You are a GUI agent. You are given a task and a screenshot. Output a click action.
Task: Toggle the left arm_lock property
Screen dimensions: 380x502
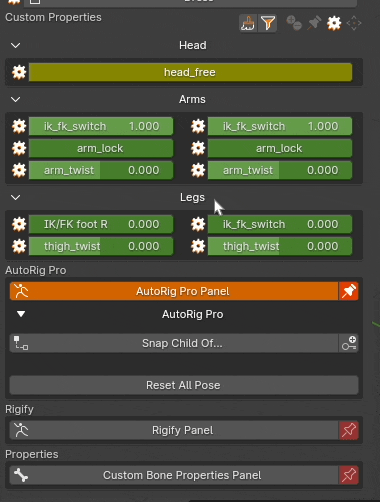pyautogui.click(x=101, y=148)
